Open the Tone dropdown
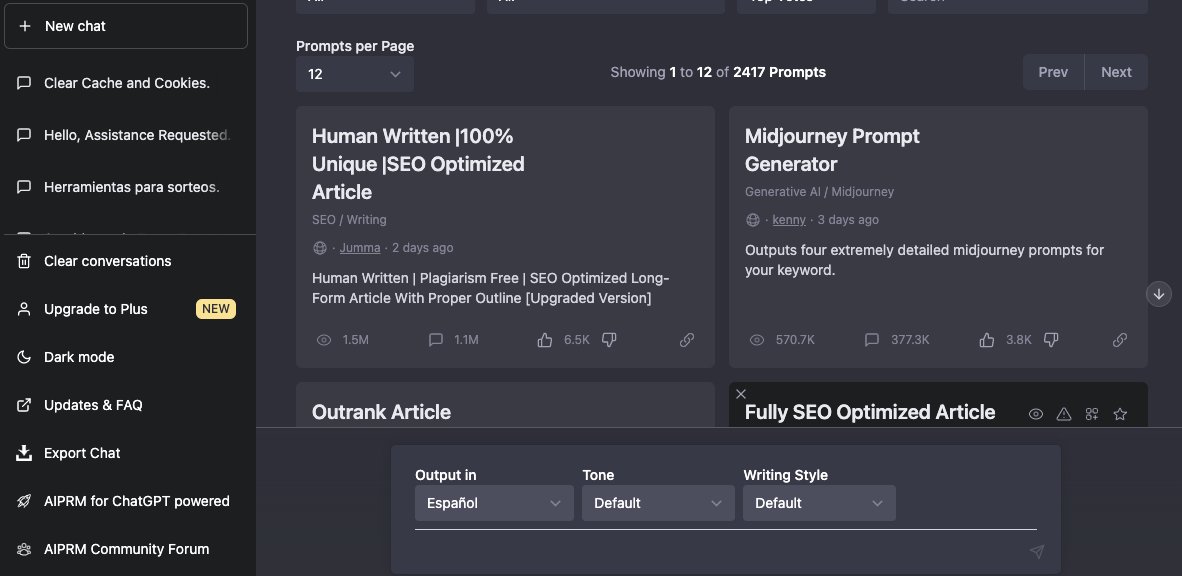1182x576 pixels. (x=658, y=503)
